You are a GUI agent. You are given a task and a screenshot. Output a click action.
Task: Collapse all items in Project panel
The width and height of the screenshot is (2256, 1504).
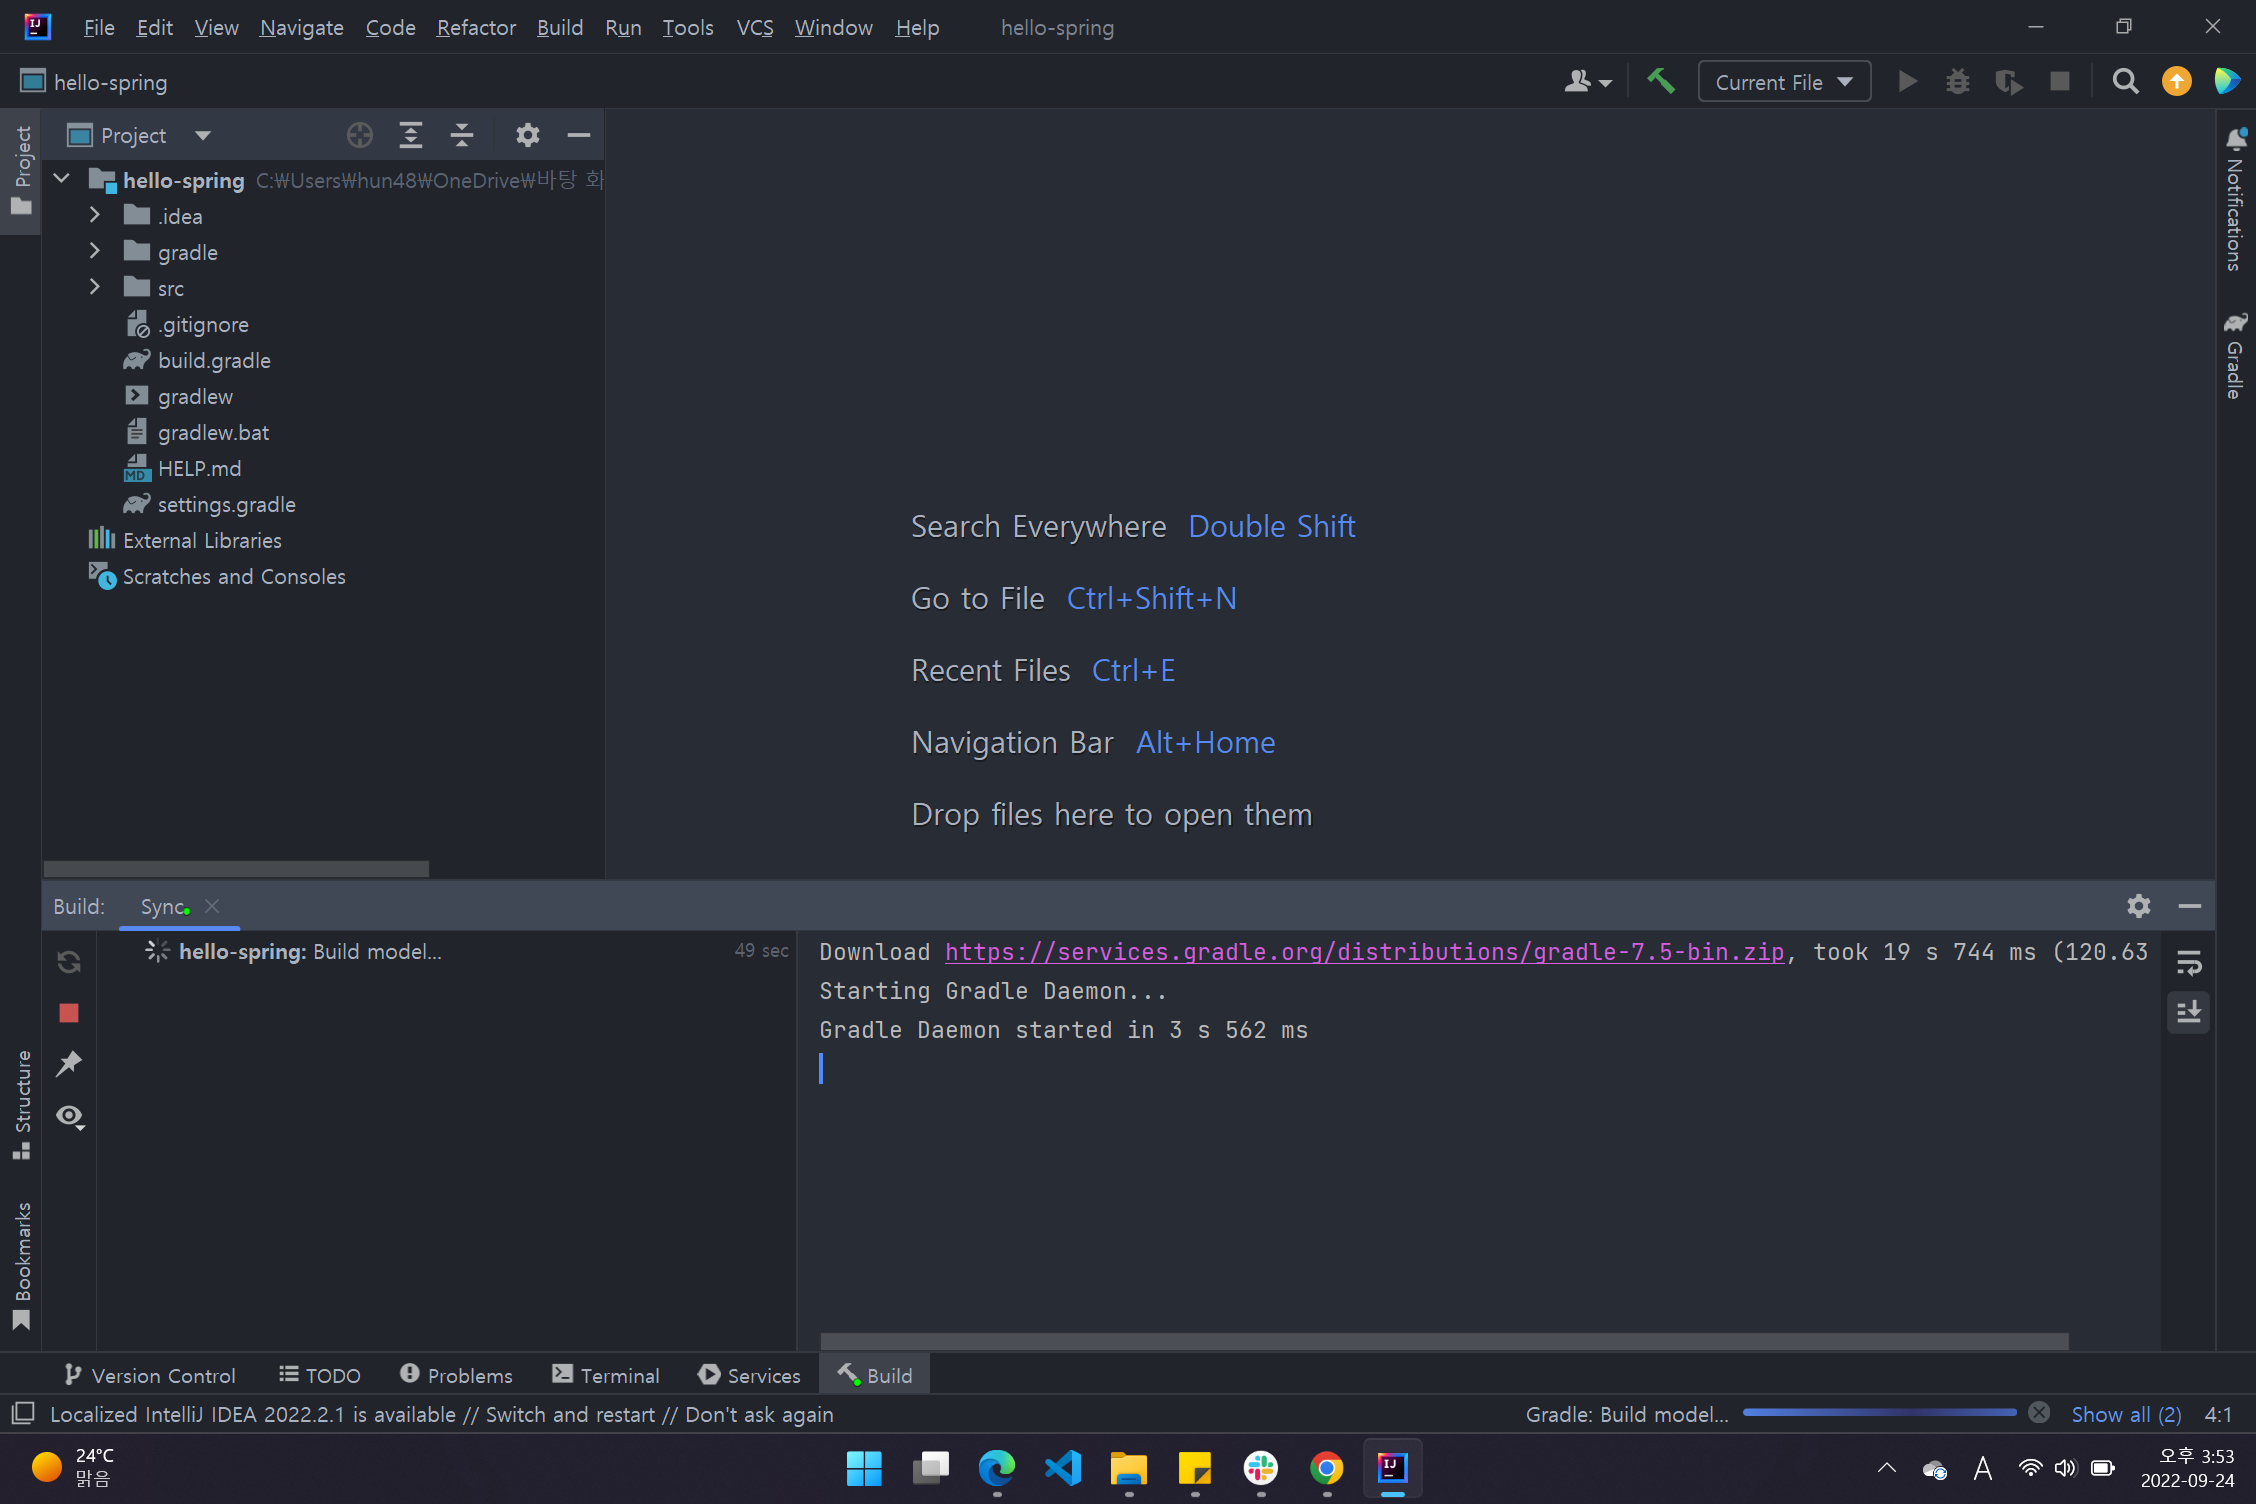pyautogui.click(x=462, y=135)
